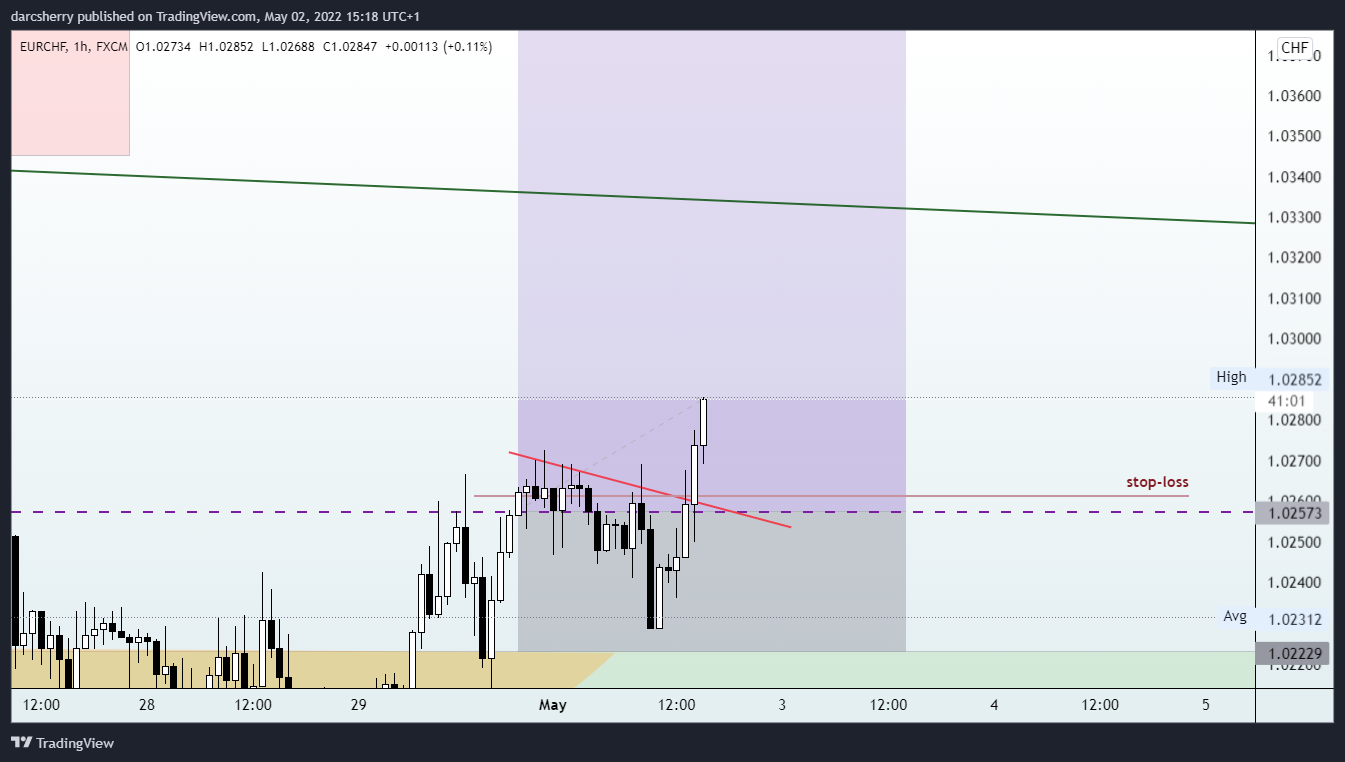Viewport: 1345px width, 762px height.
Task: Select the green descending trendline
Action: click(x=632, y=197)
